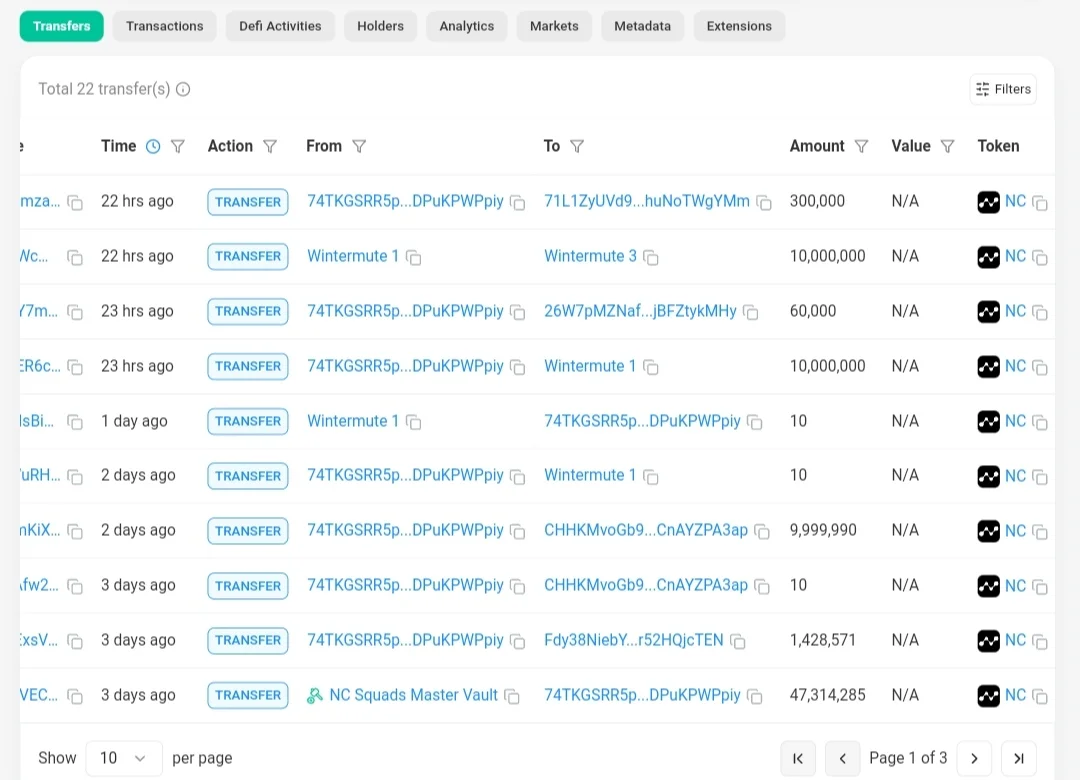Open the Metadata tab
The image size is (1080, 780).
pos(643,26)
